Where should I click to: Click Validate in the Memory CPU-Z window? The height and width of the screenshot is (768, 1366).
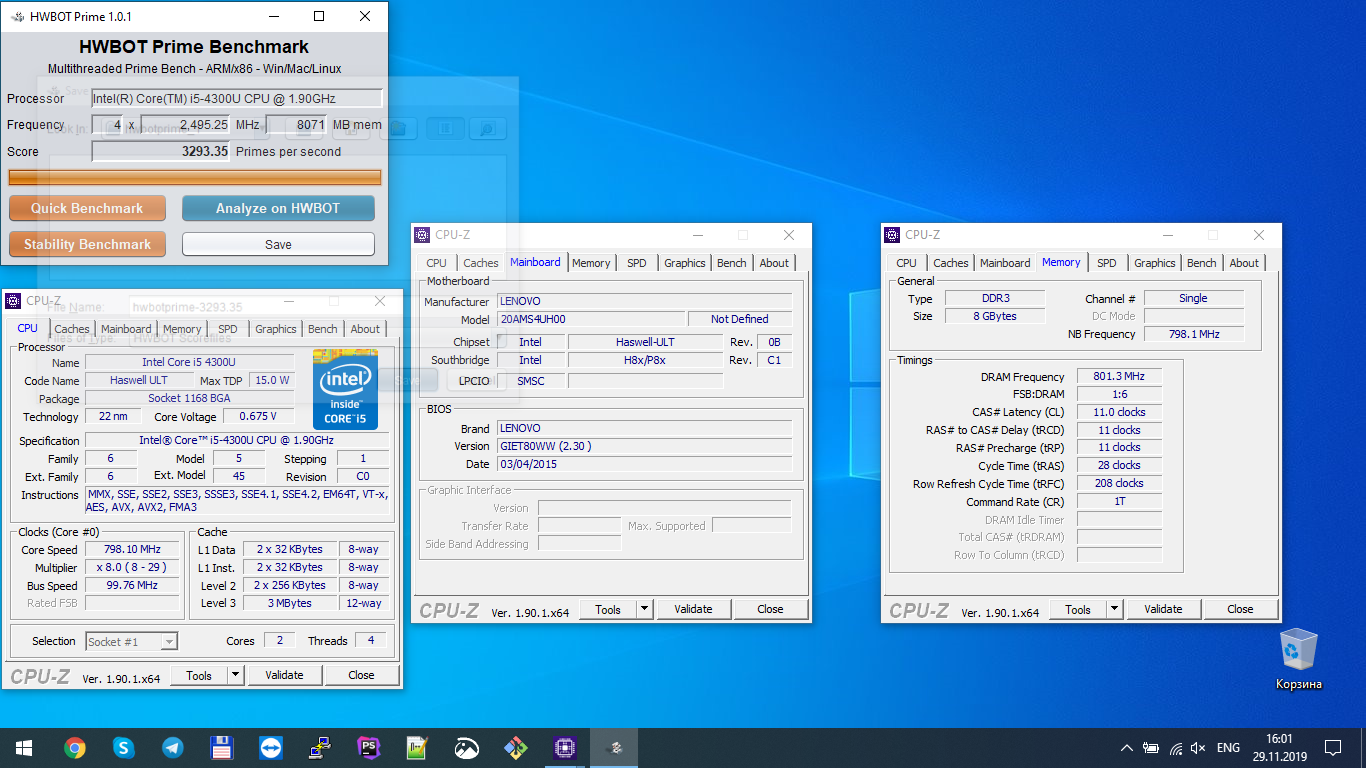click(1163, 609)
